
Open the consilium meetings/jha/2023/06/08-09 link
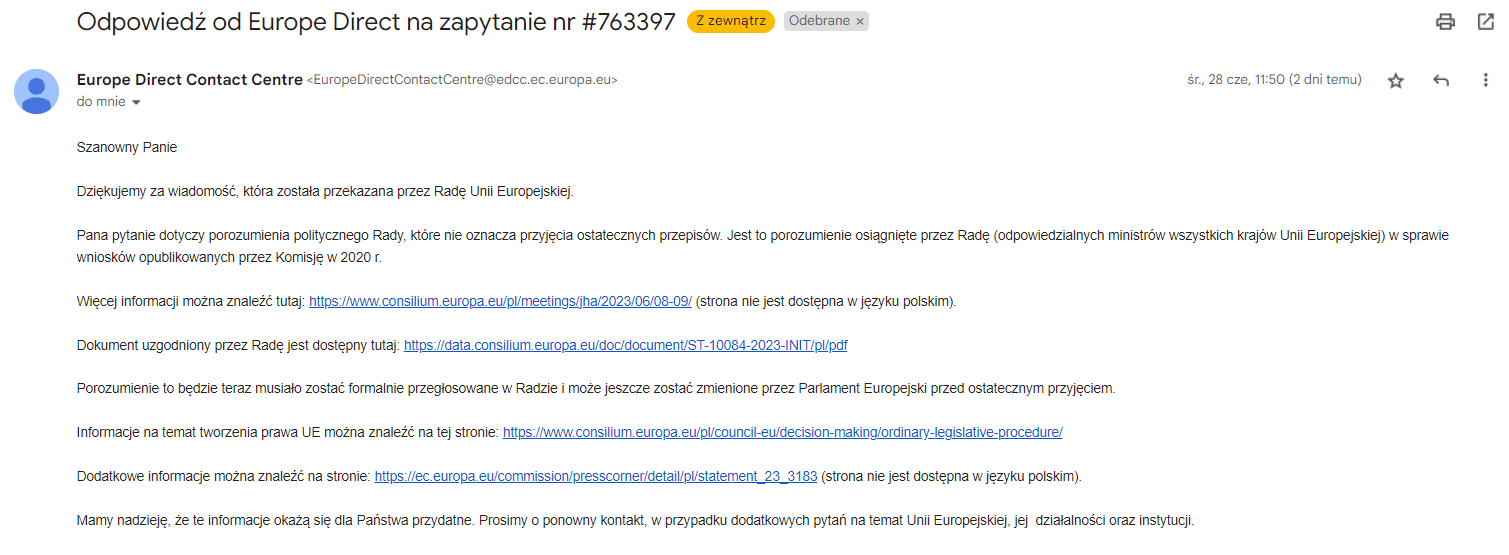(x=500, y=301)
